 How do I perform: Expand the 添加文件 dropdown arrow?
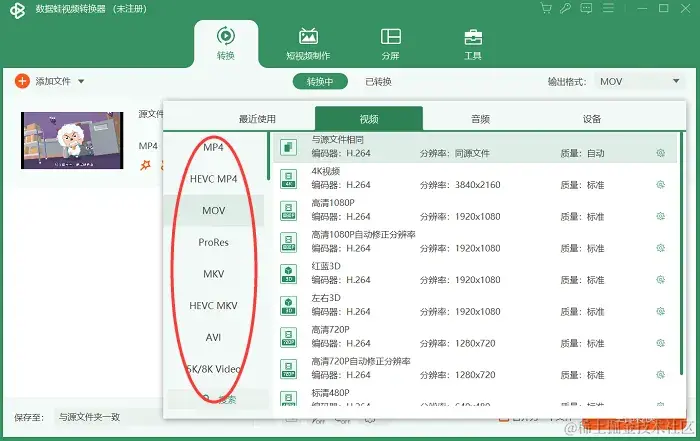coord(81,81)
